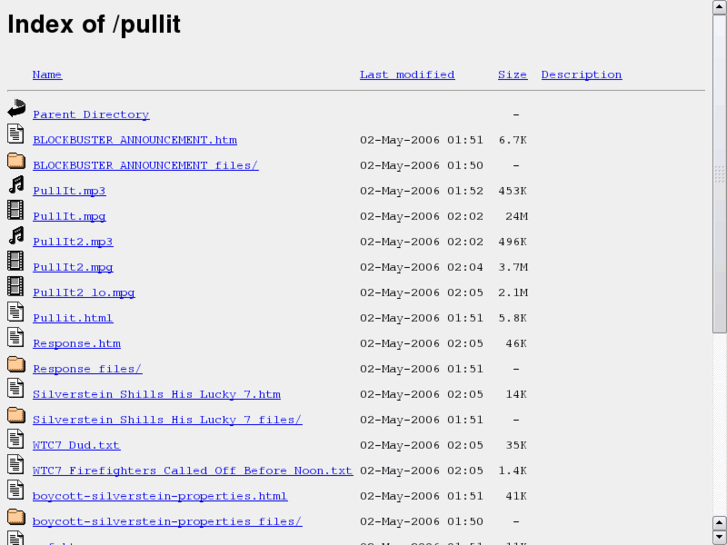The width and height of the screenshot is (727, 545).
Task: Click the folder icon beside boycott-silverstein-properties_files/
Action: click(16, 517)
